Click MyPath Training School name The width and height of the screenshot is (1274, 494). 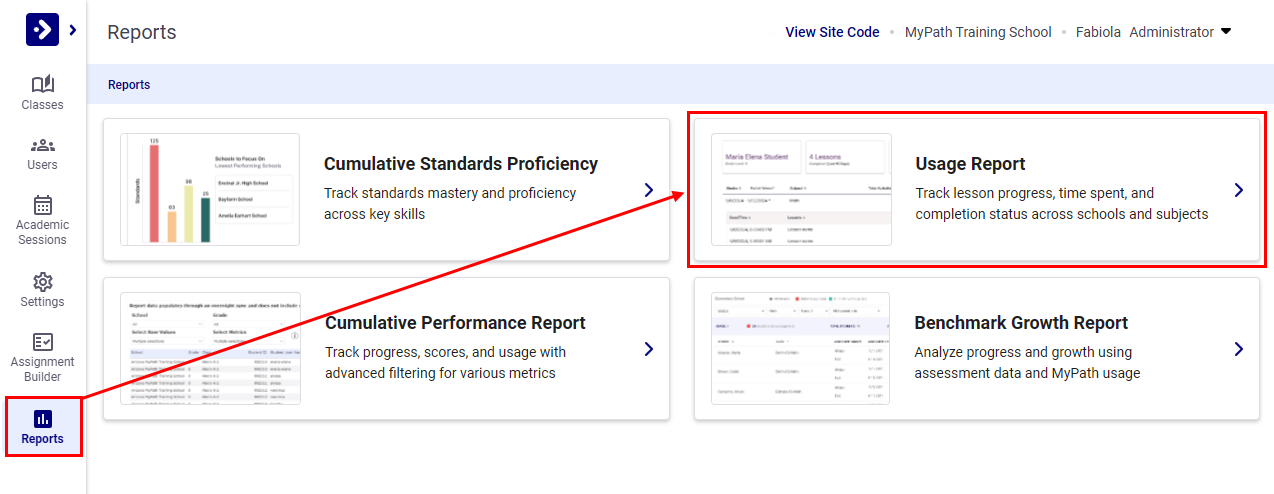pos(978,32)
